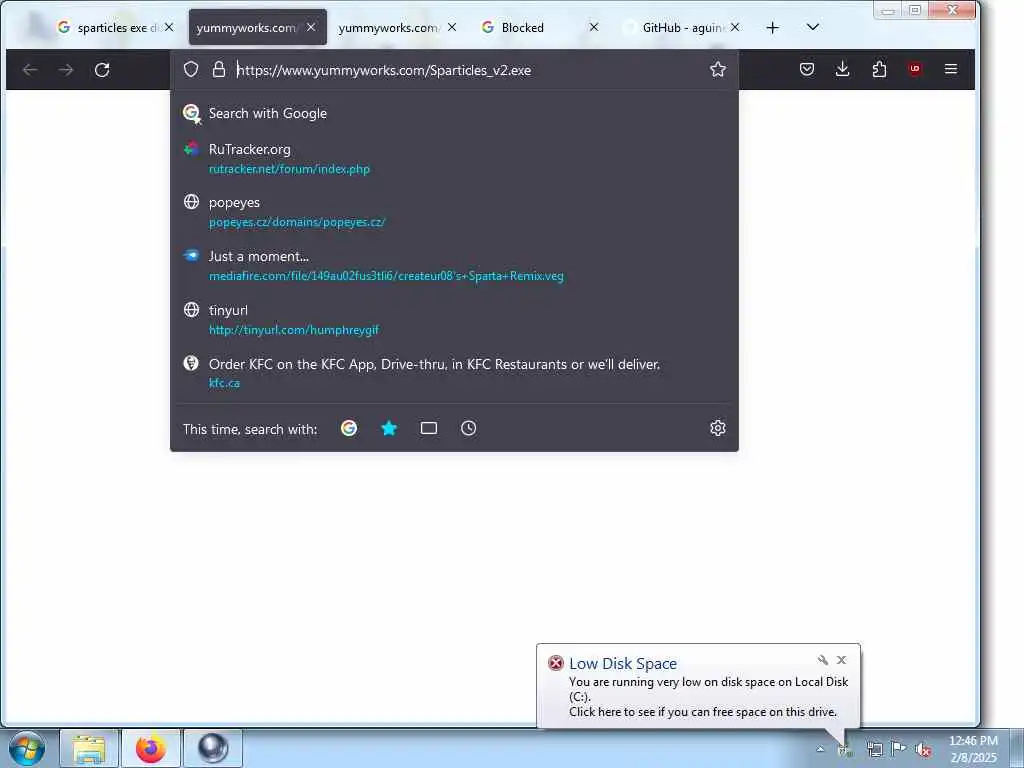Open network tray icon
The image size is (1024, 768).
pos(874,750)
